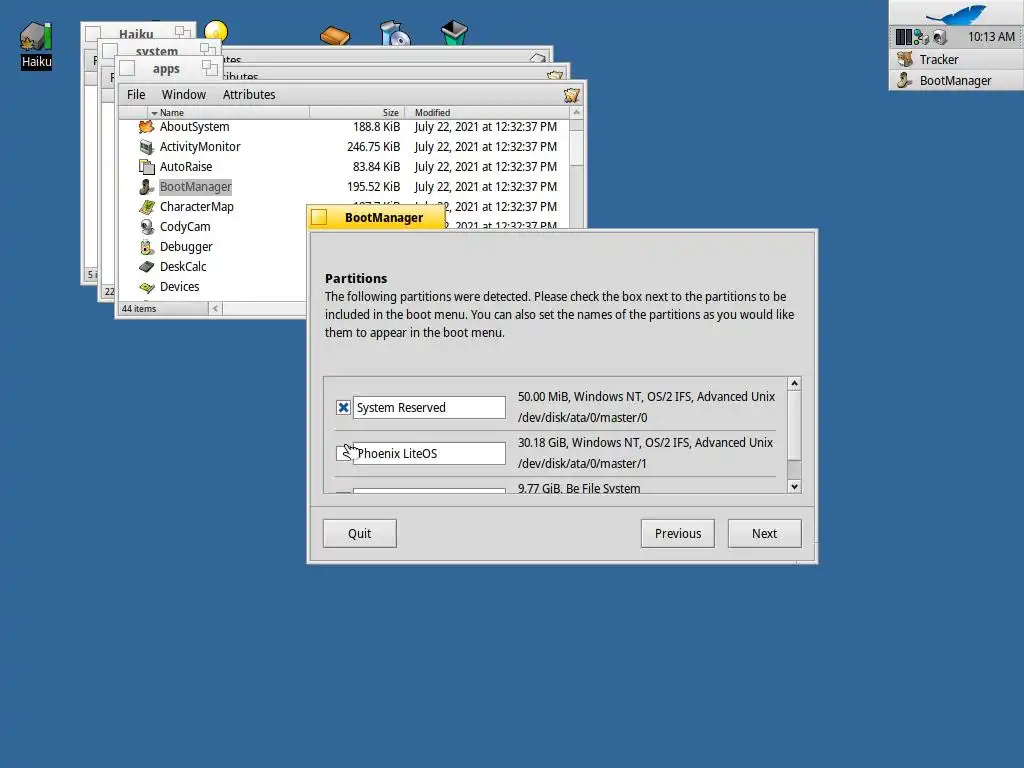Select the CodyCam webcam icon
The width and height of the screenshot is (1024, 768).
coord(146,227)
